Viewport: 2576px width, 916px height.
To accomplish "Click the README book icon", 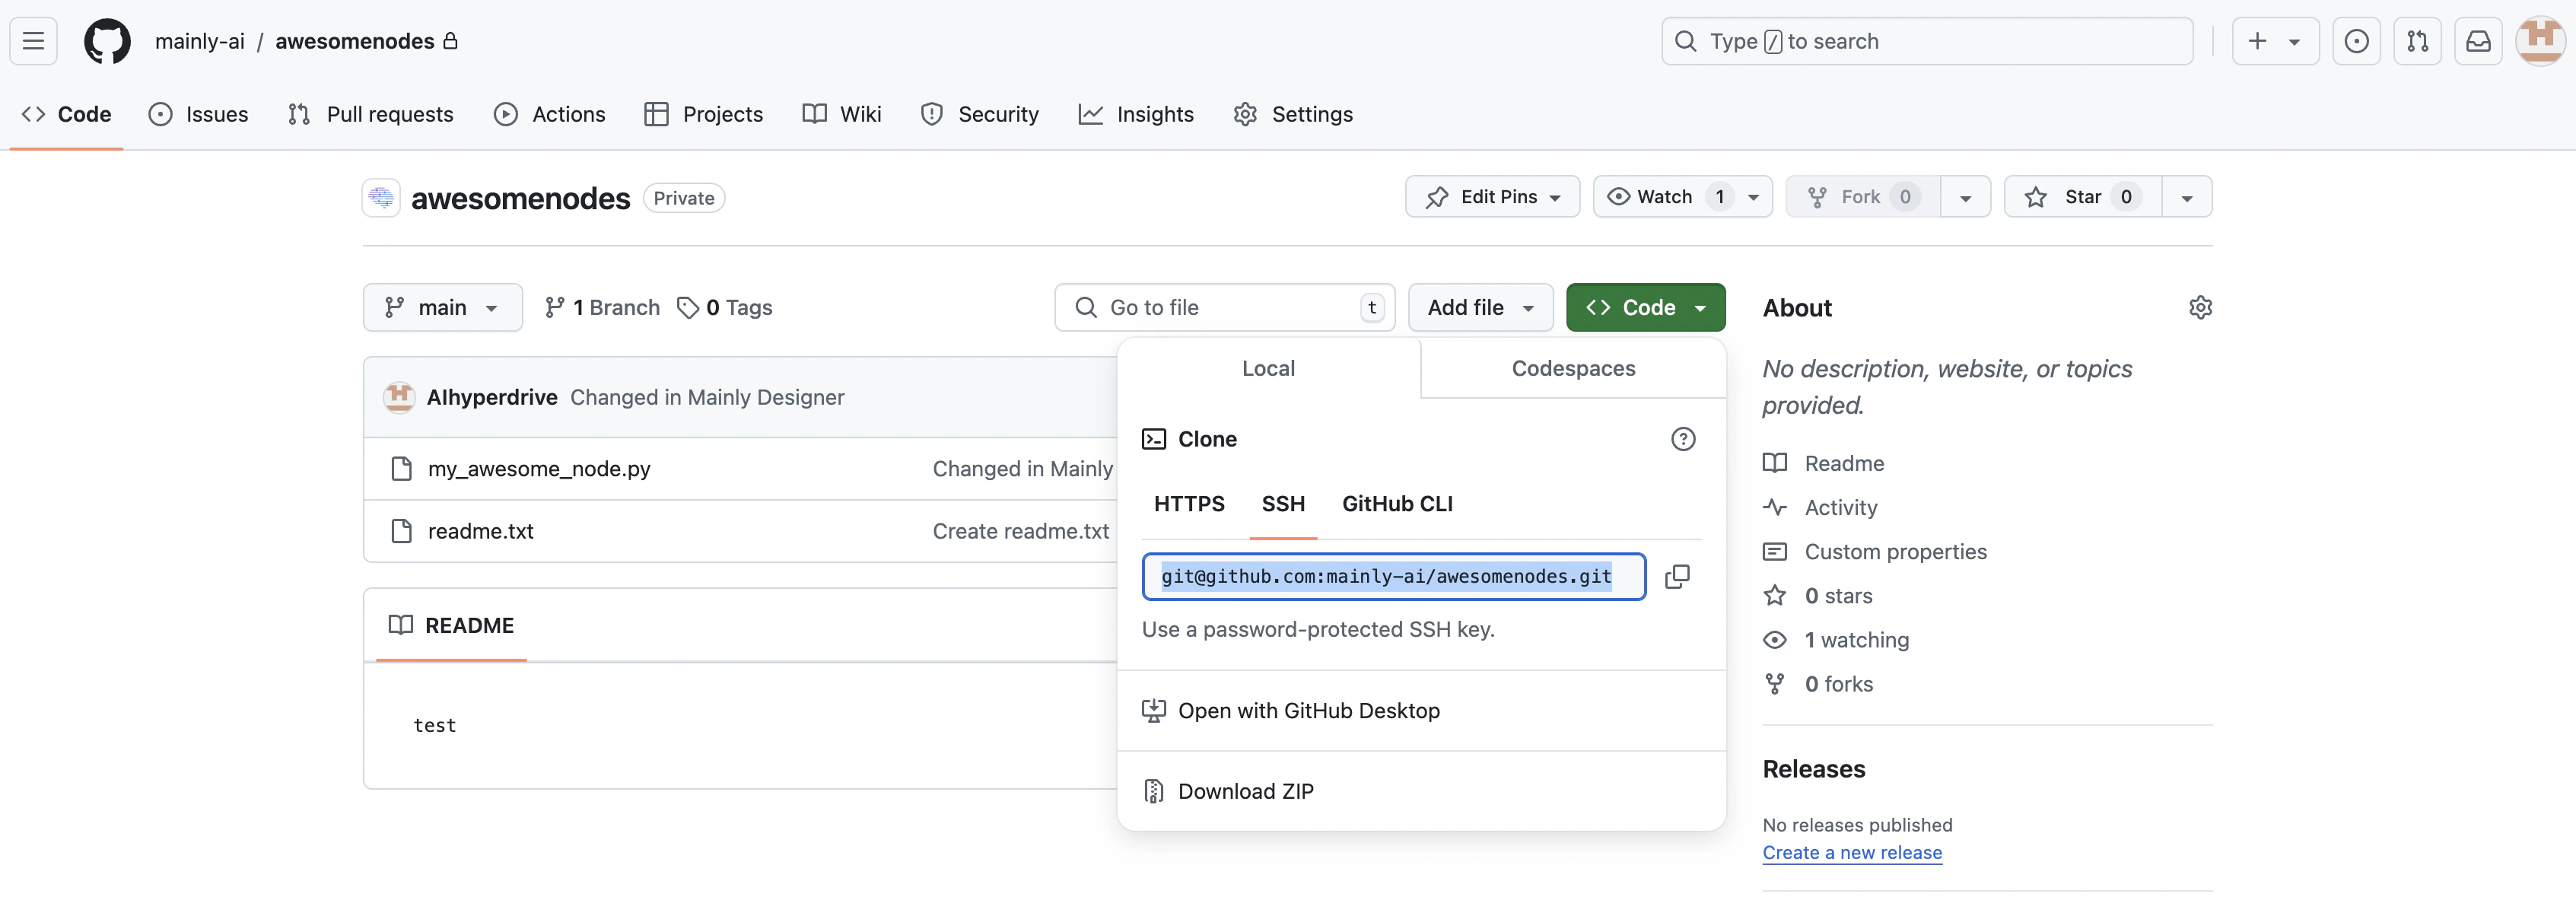I will (400, 625).
